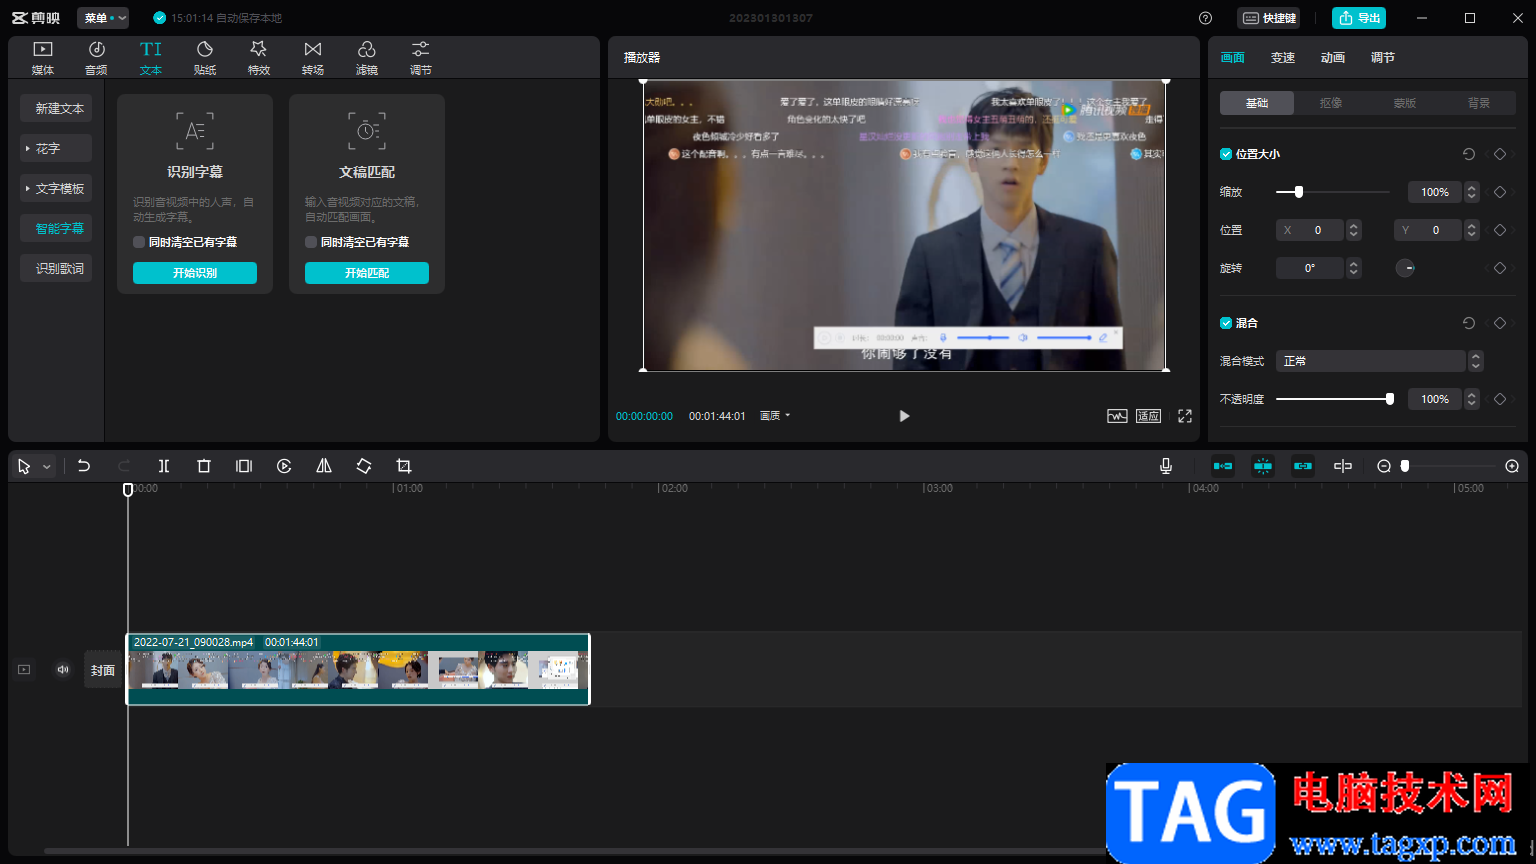Click the crop tool icon in timeline toolbar
Screen dimensions: 1536x864
click(x=404, y=466)
